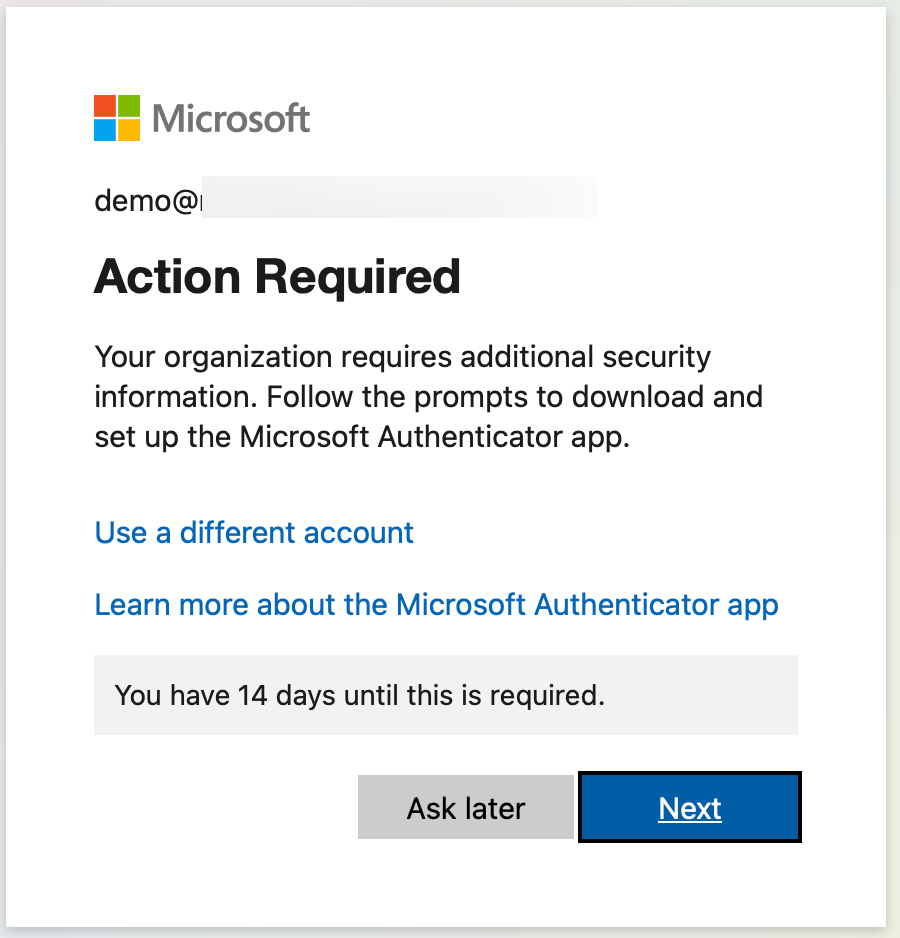Click the Microsoft four-square logo icon
The height and width of the screenshot is (938, 900).
pos(117,118)
